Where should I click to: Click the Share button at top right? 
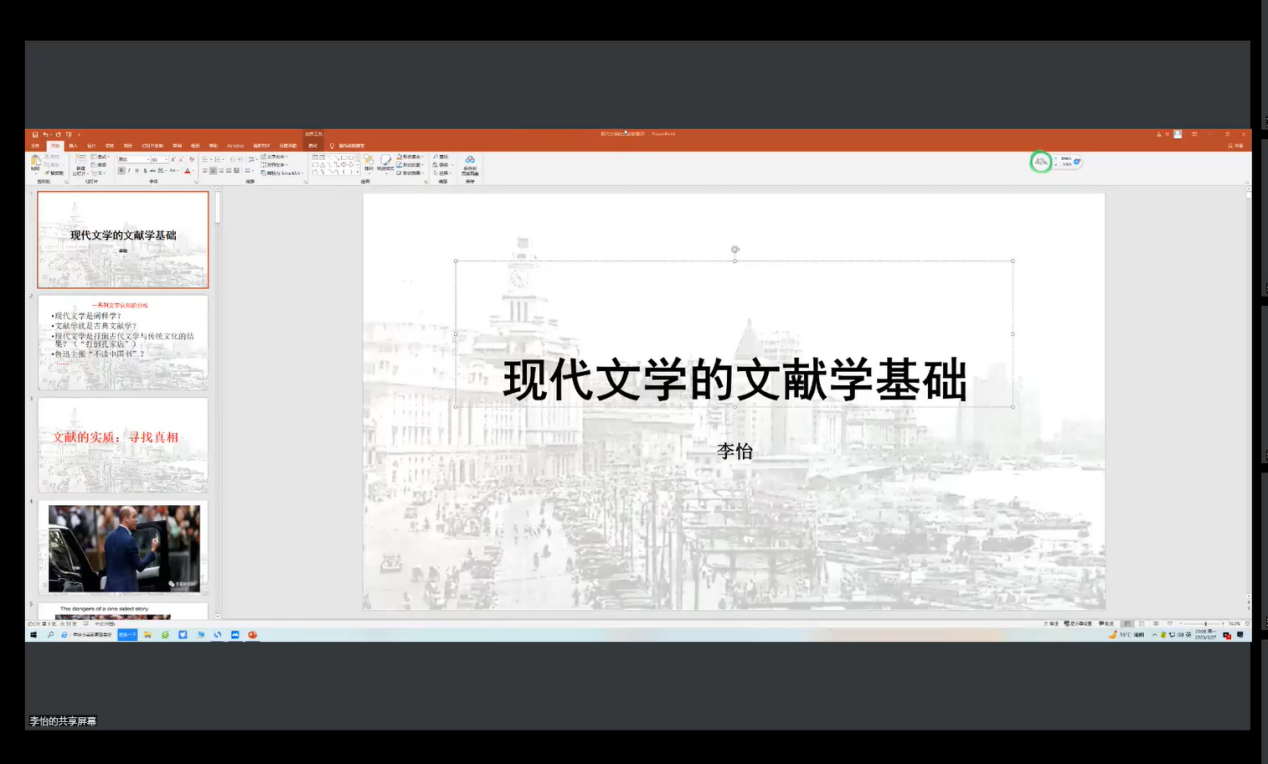click(x=1236, y=146)
